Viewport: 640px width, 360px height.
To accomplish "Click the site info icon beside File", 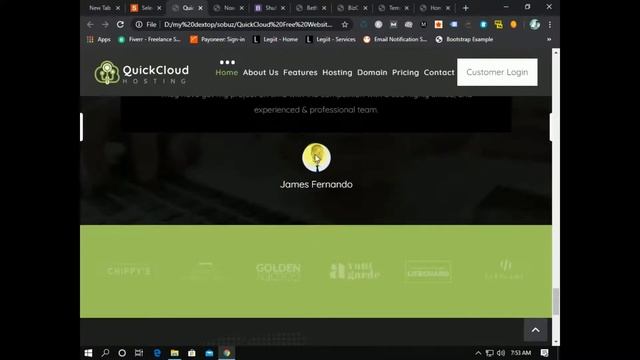I will [139, 24].
